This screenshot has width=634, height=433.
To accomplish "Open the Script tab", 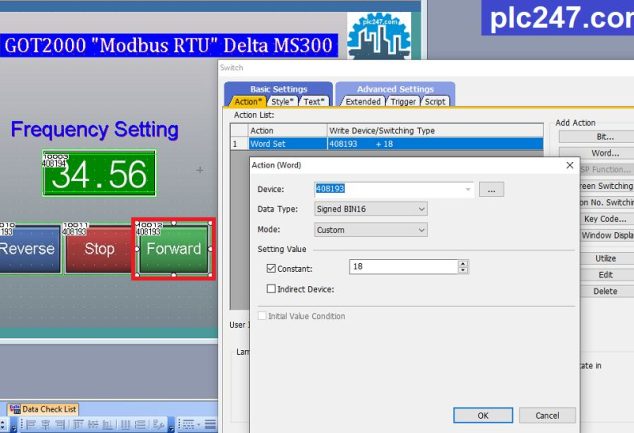I will click(435, 101).
